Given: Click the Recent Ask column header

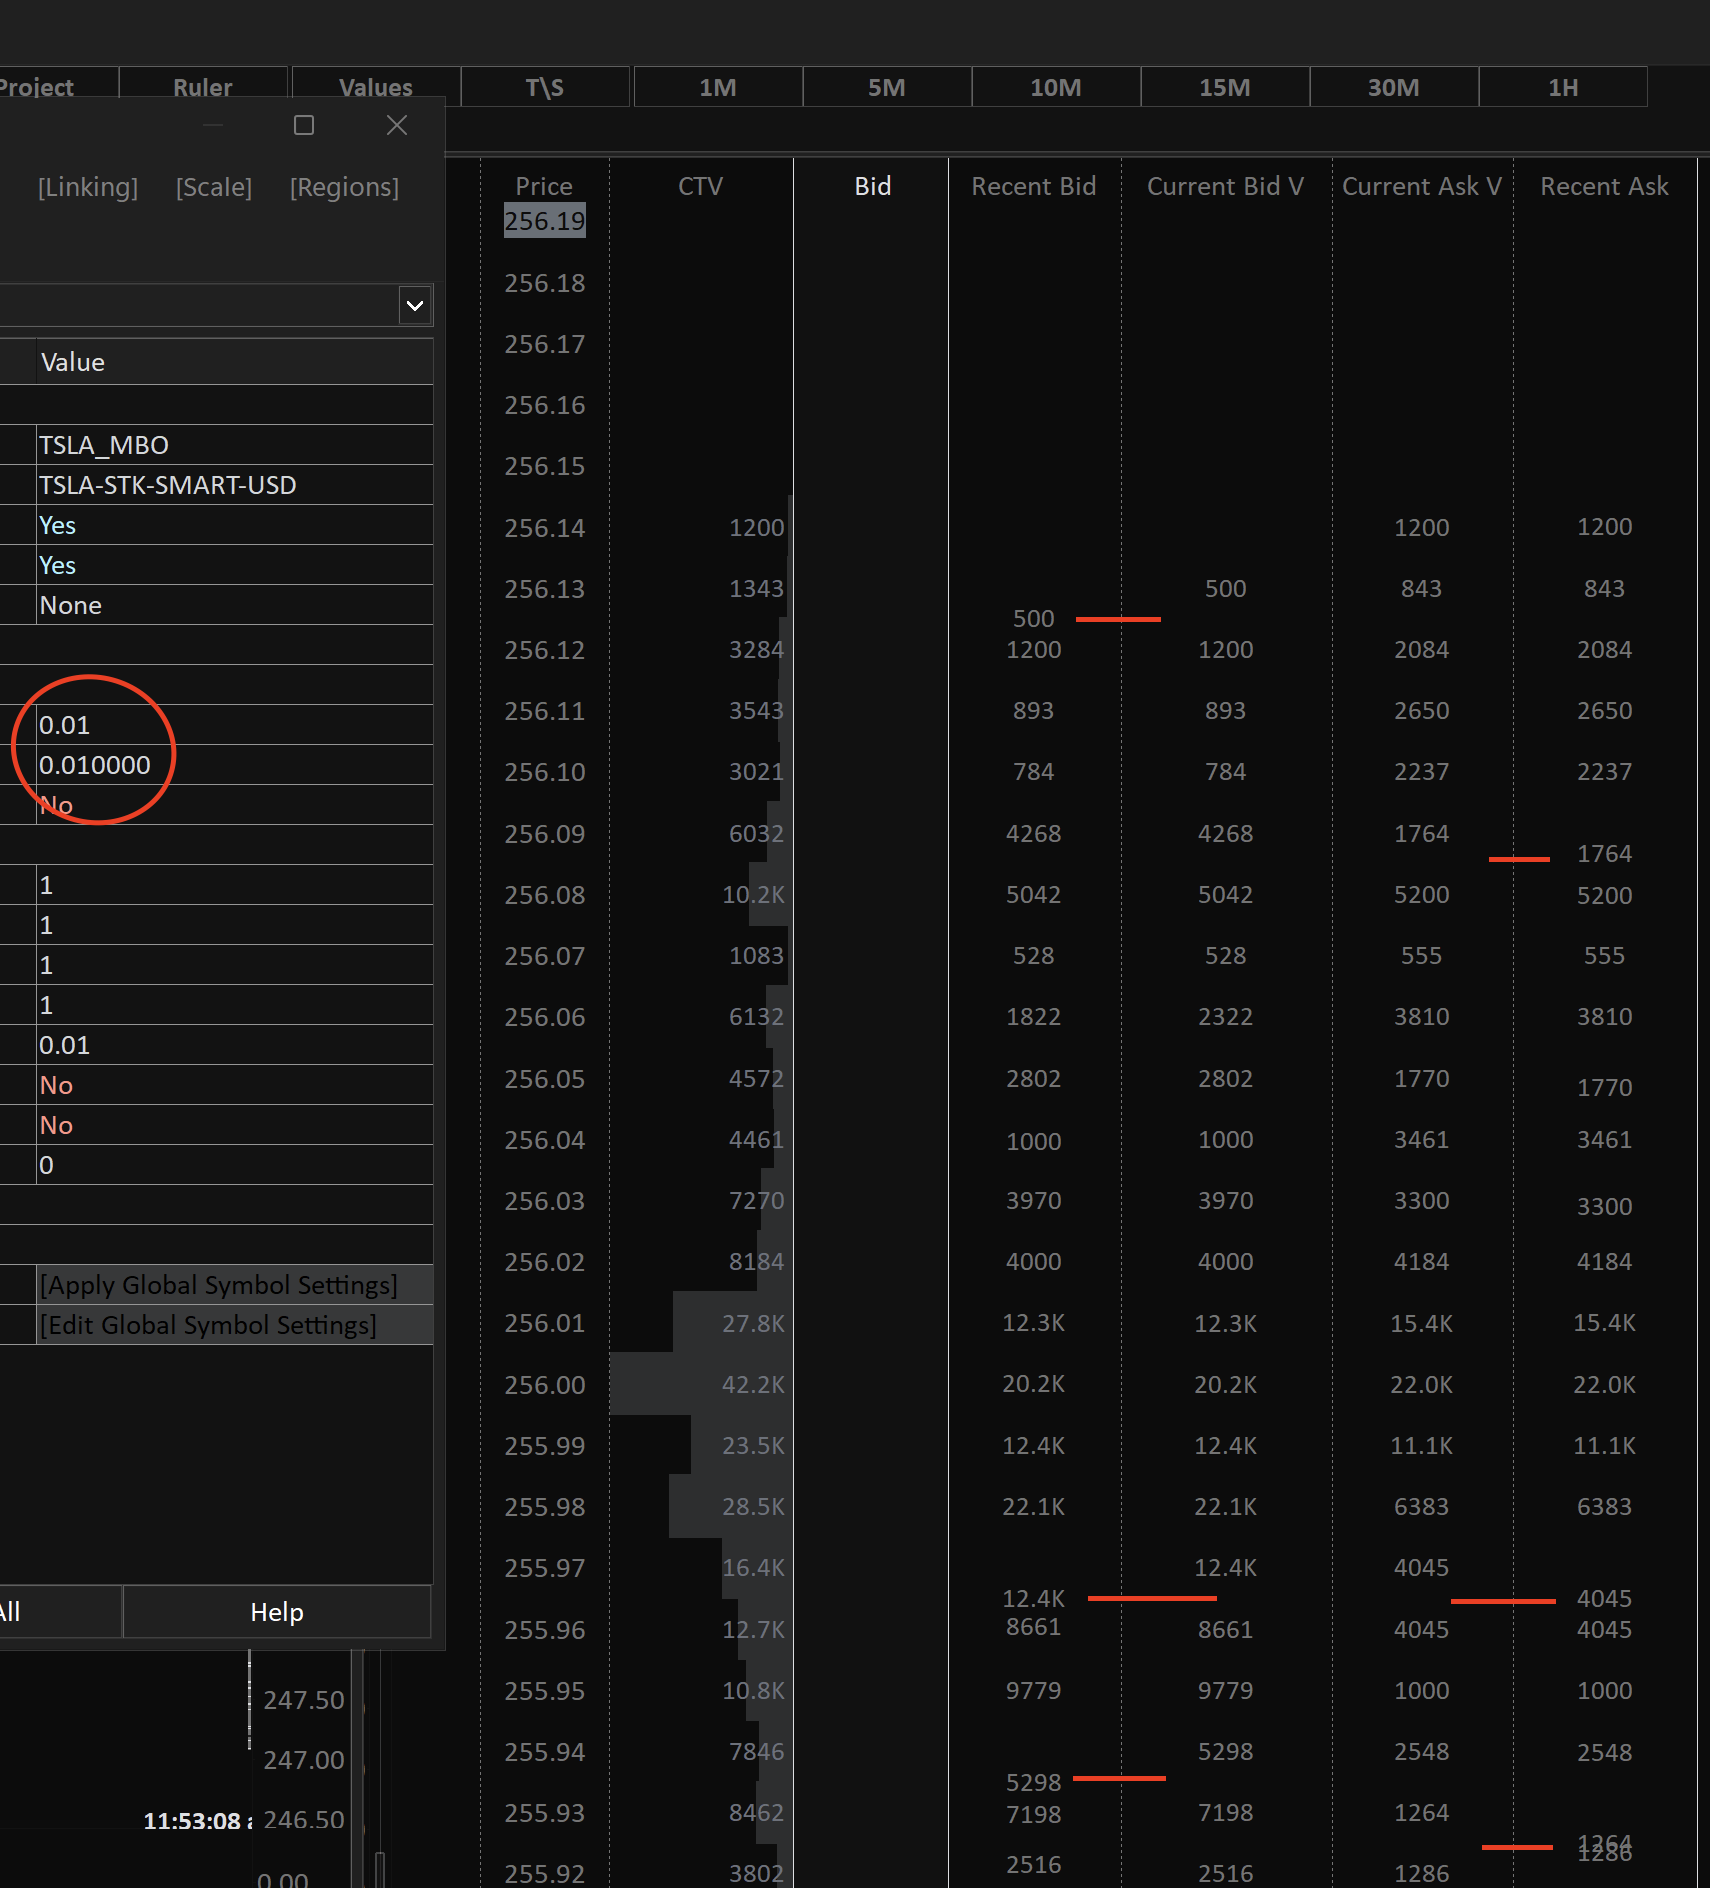Looking at the screenshot, I should click(1604, 186).
